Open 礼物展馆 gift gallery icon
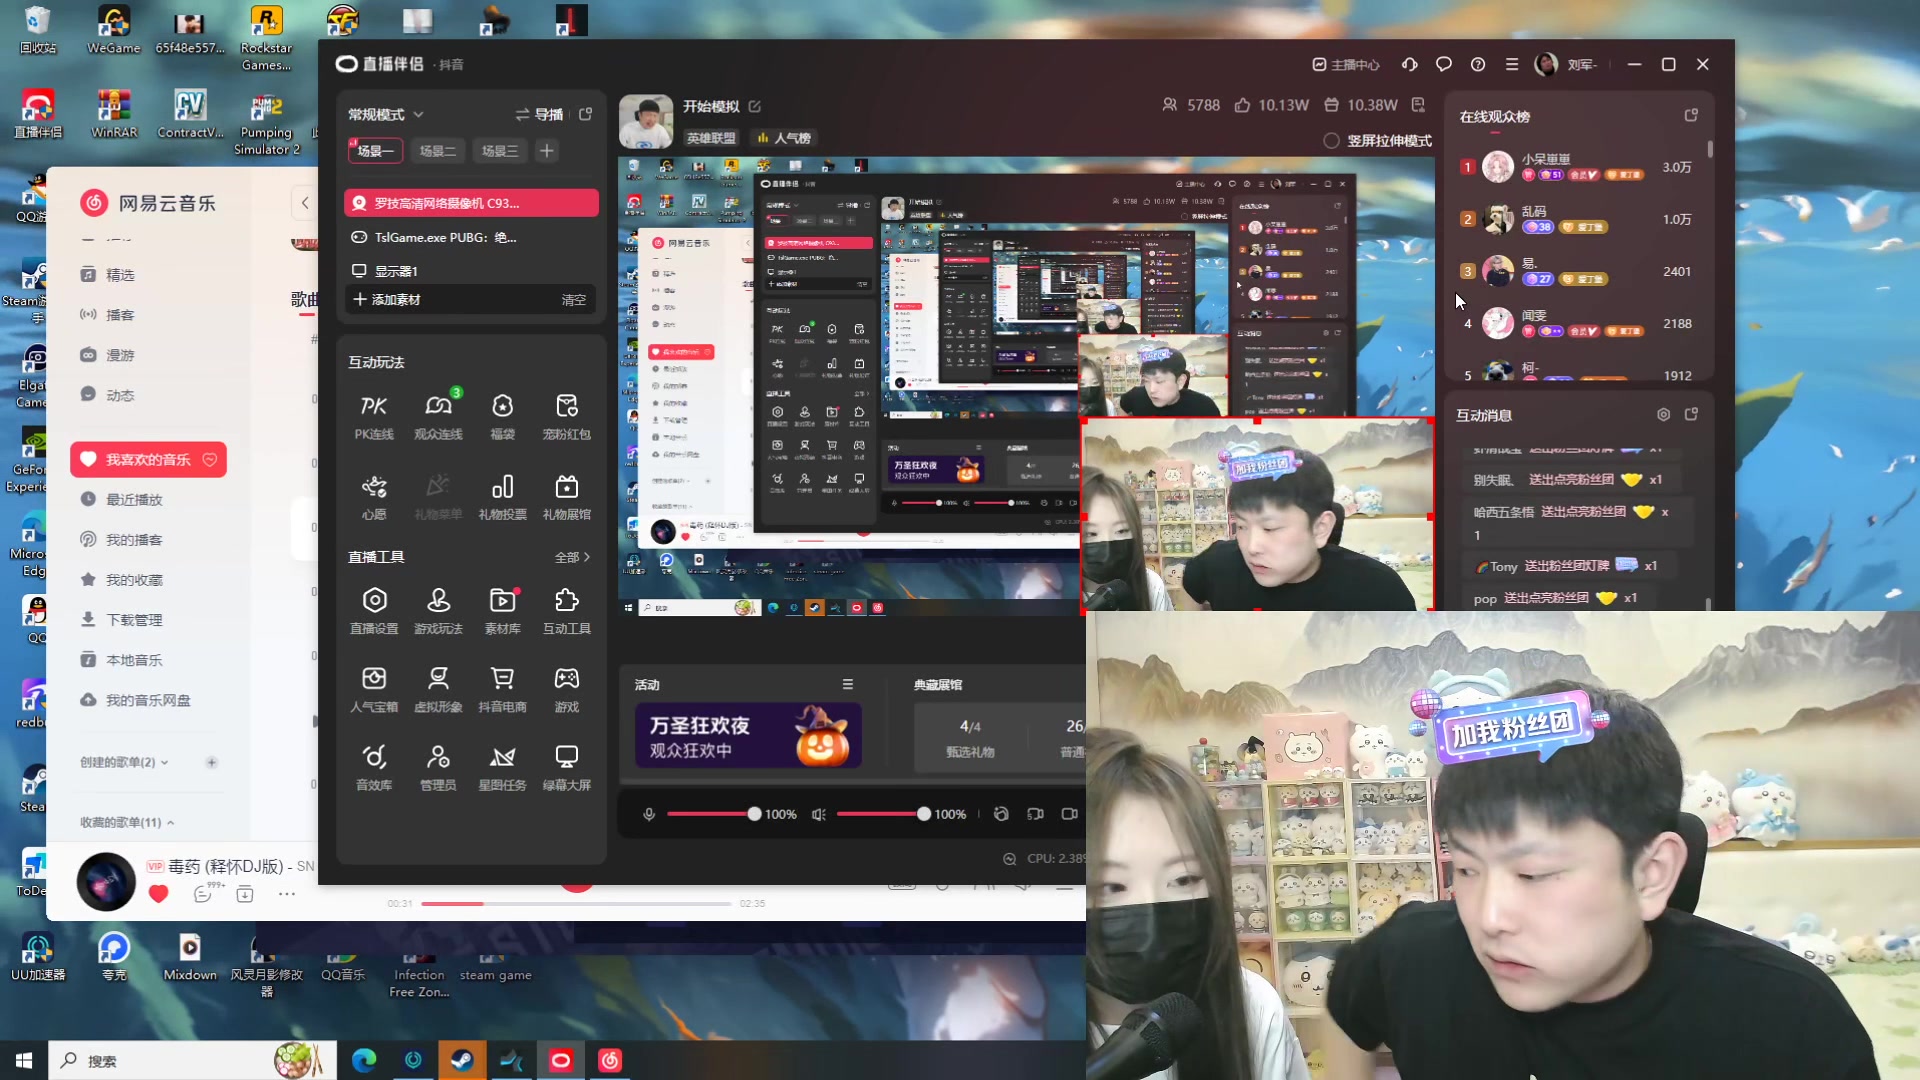Viewport: 1920px width, 1080px height. (566, 496)
